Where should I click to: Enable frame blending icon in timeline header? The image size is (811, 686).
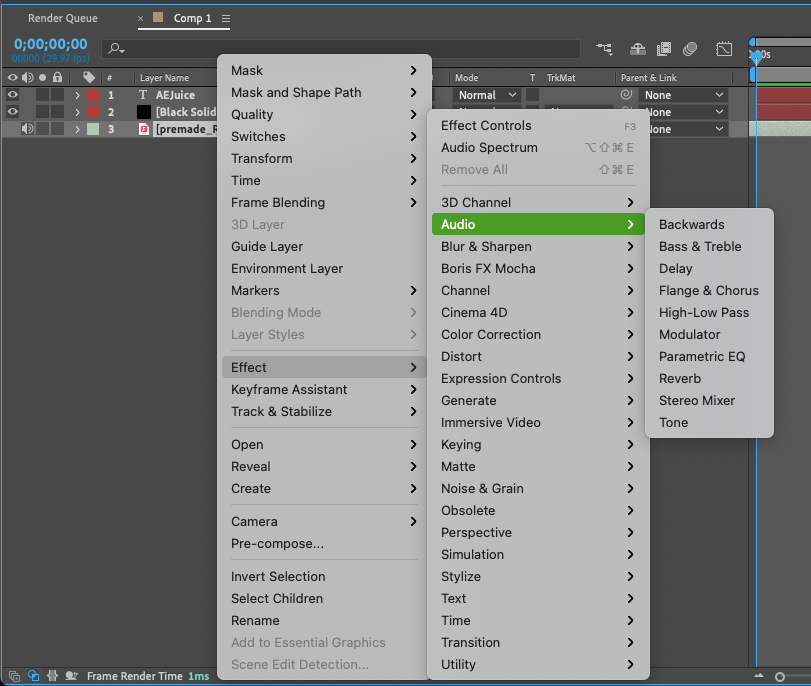(x=663, y=49)
